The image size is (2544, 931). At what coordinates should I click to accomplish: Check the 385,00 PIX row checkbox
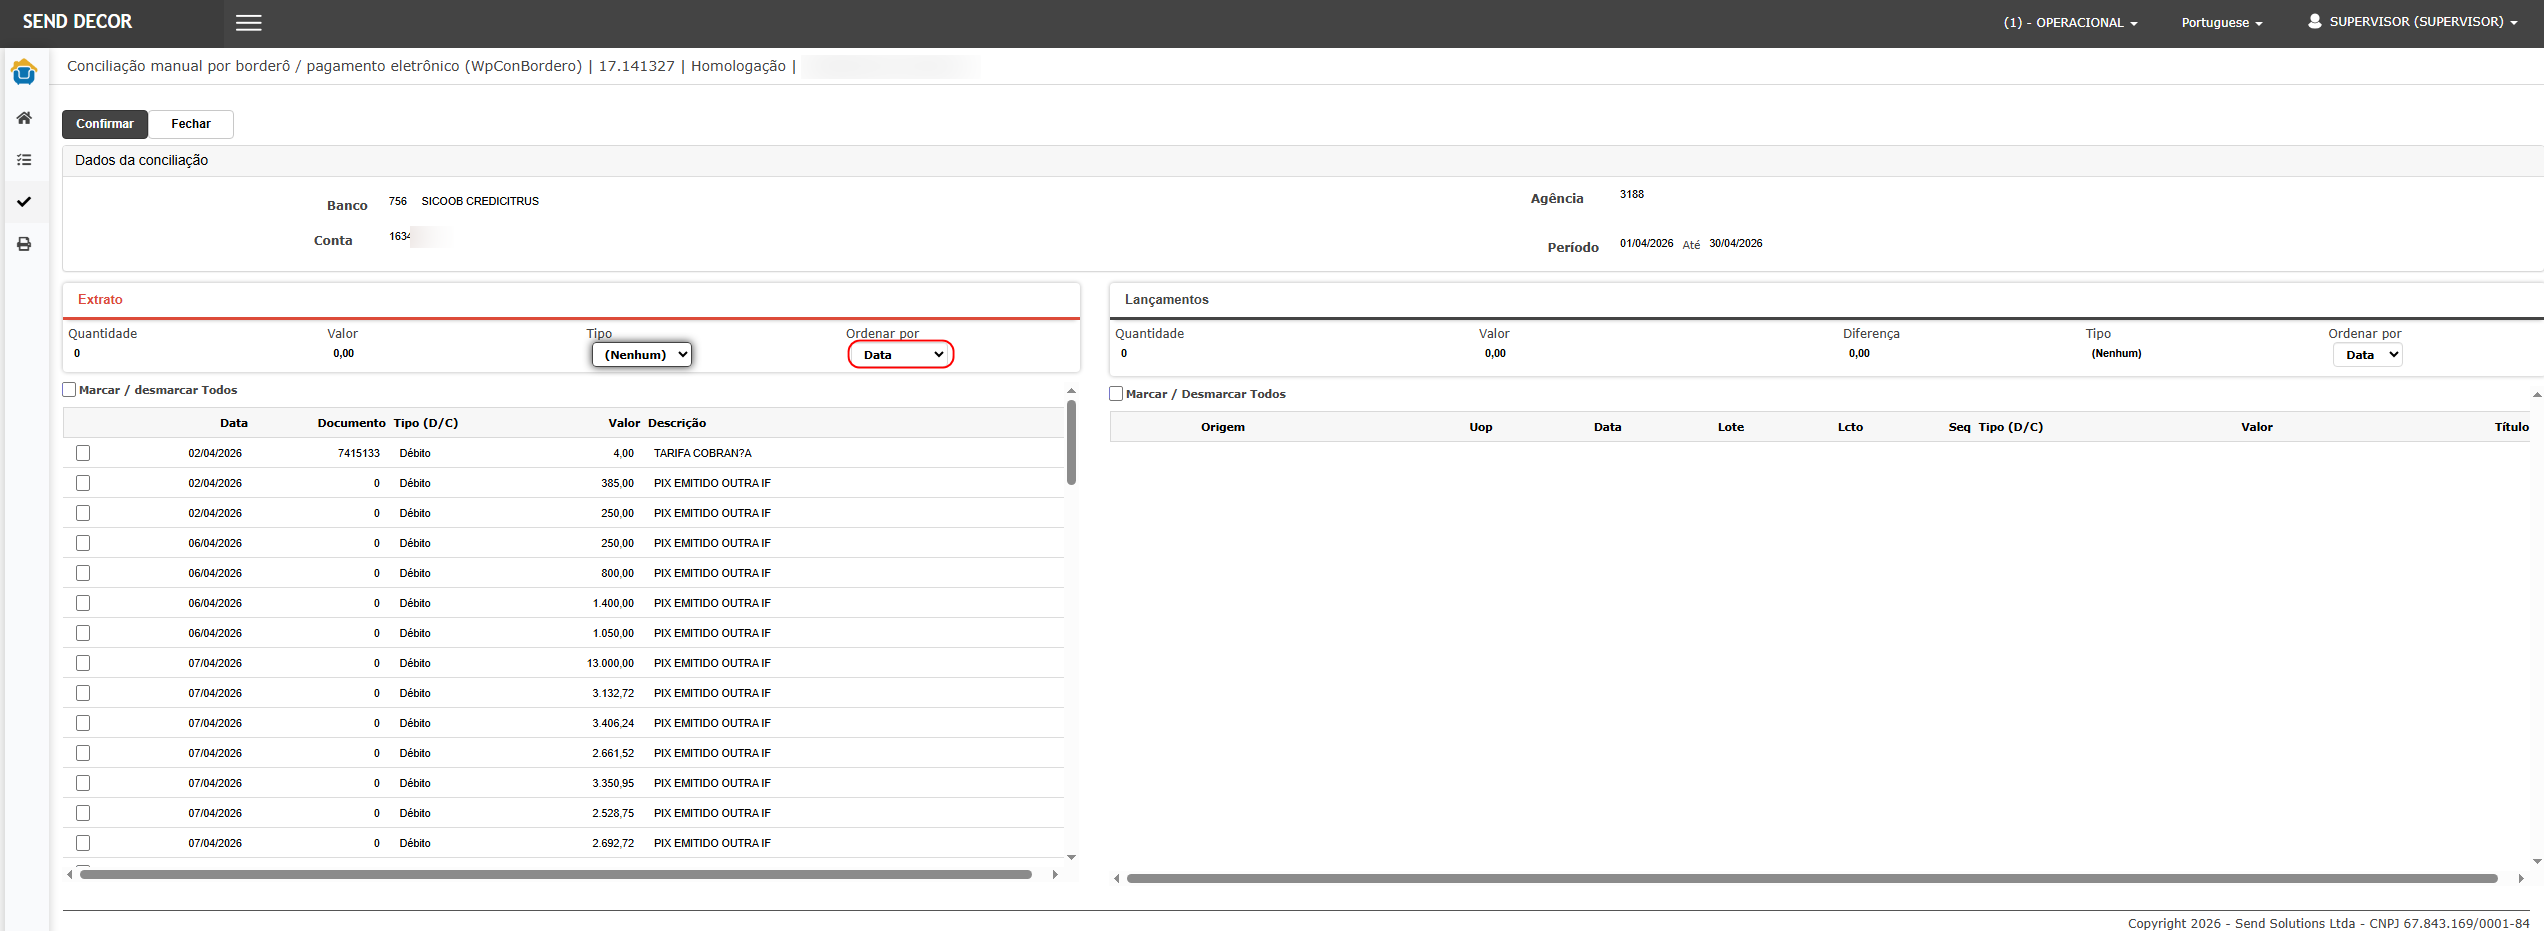pos(83,483)
